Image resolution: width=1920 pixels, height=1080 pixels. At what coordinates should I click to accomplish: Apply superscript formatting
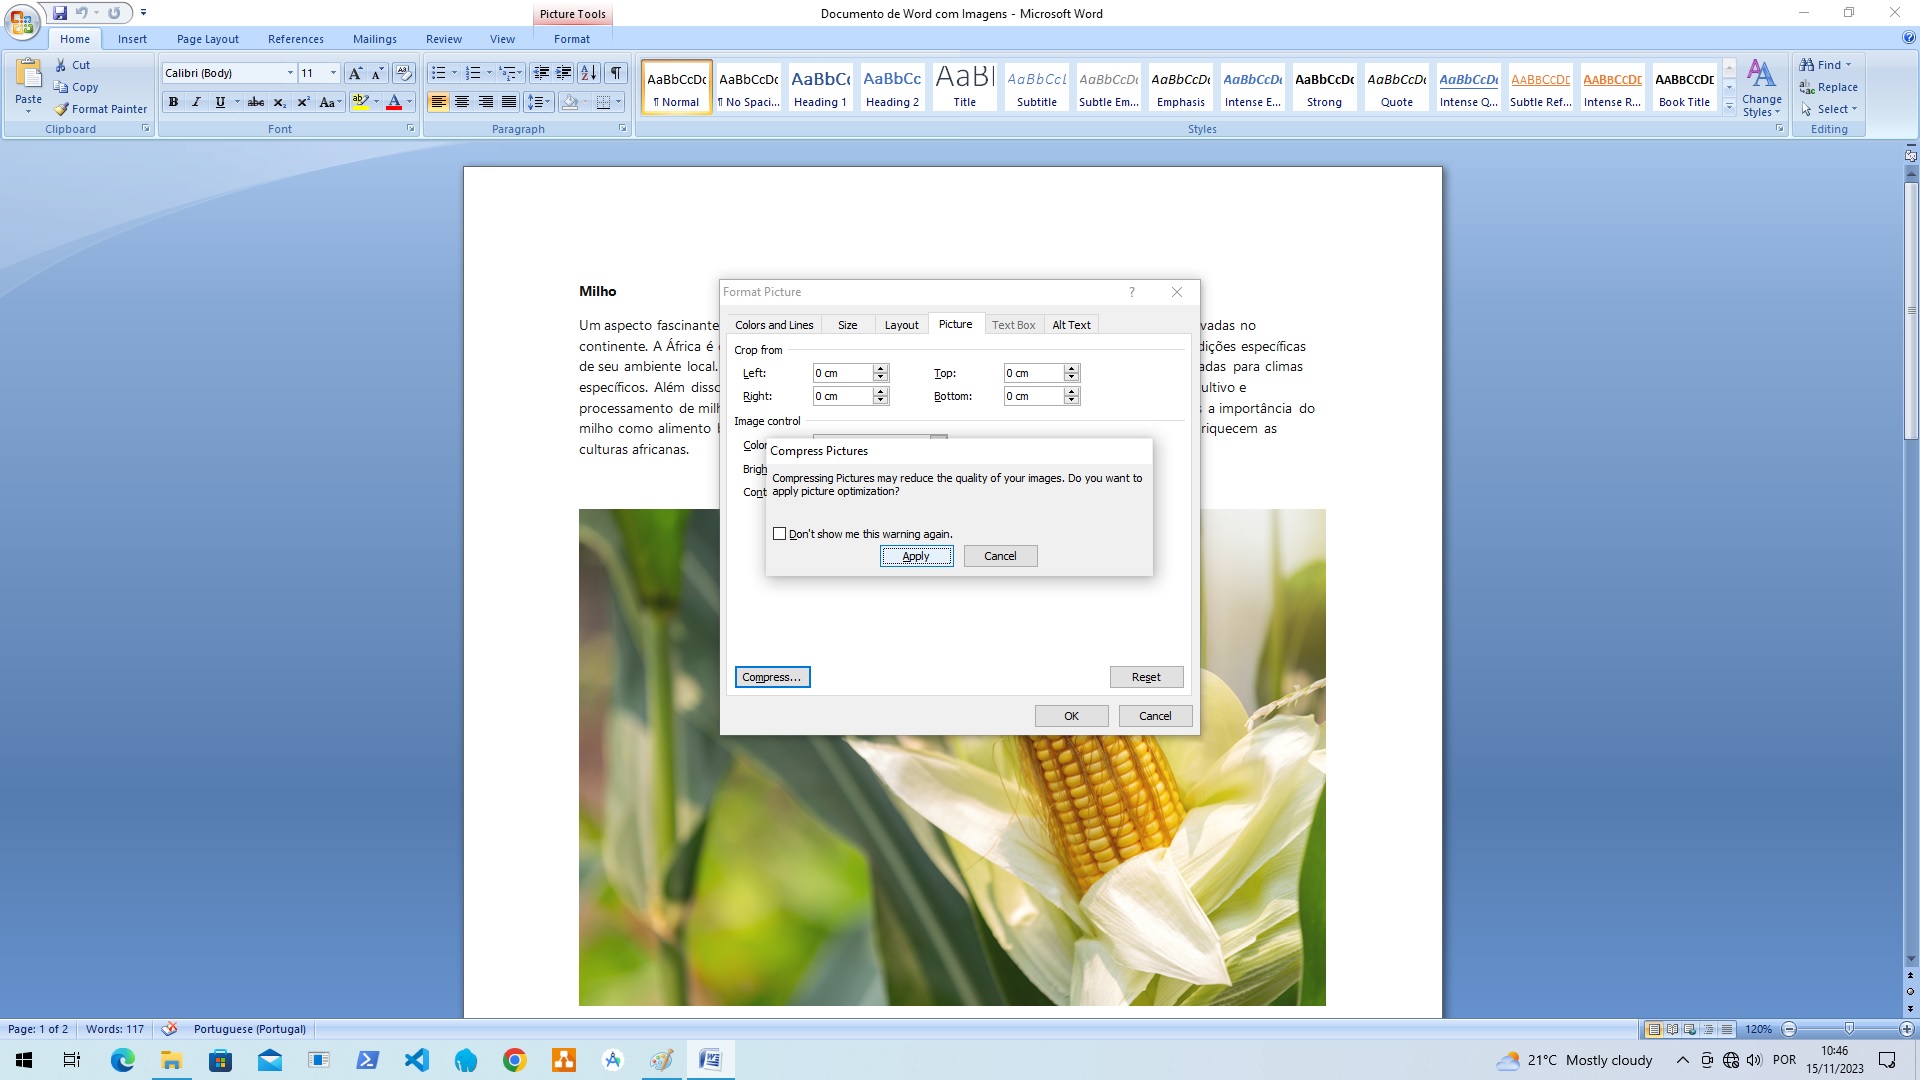point(303,102)
